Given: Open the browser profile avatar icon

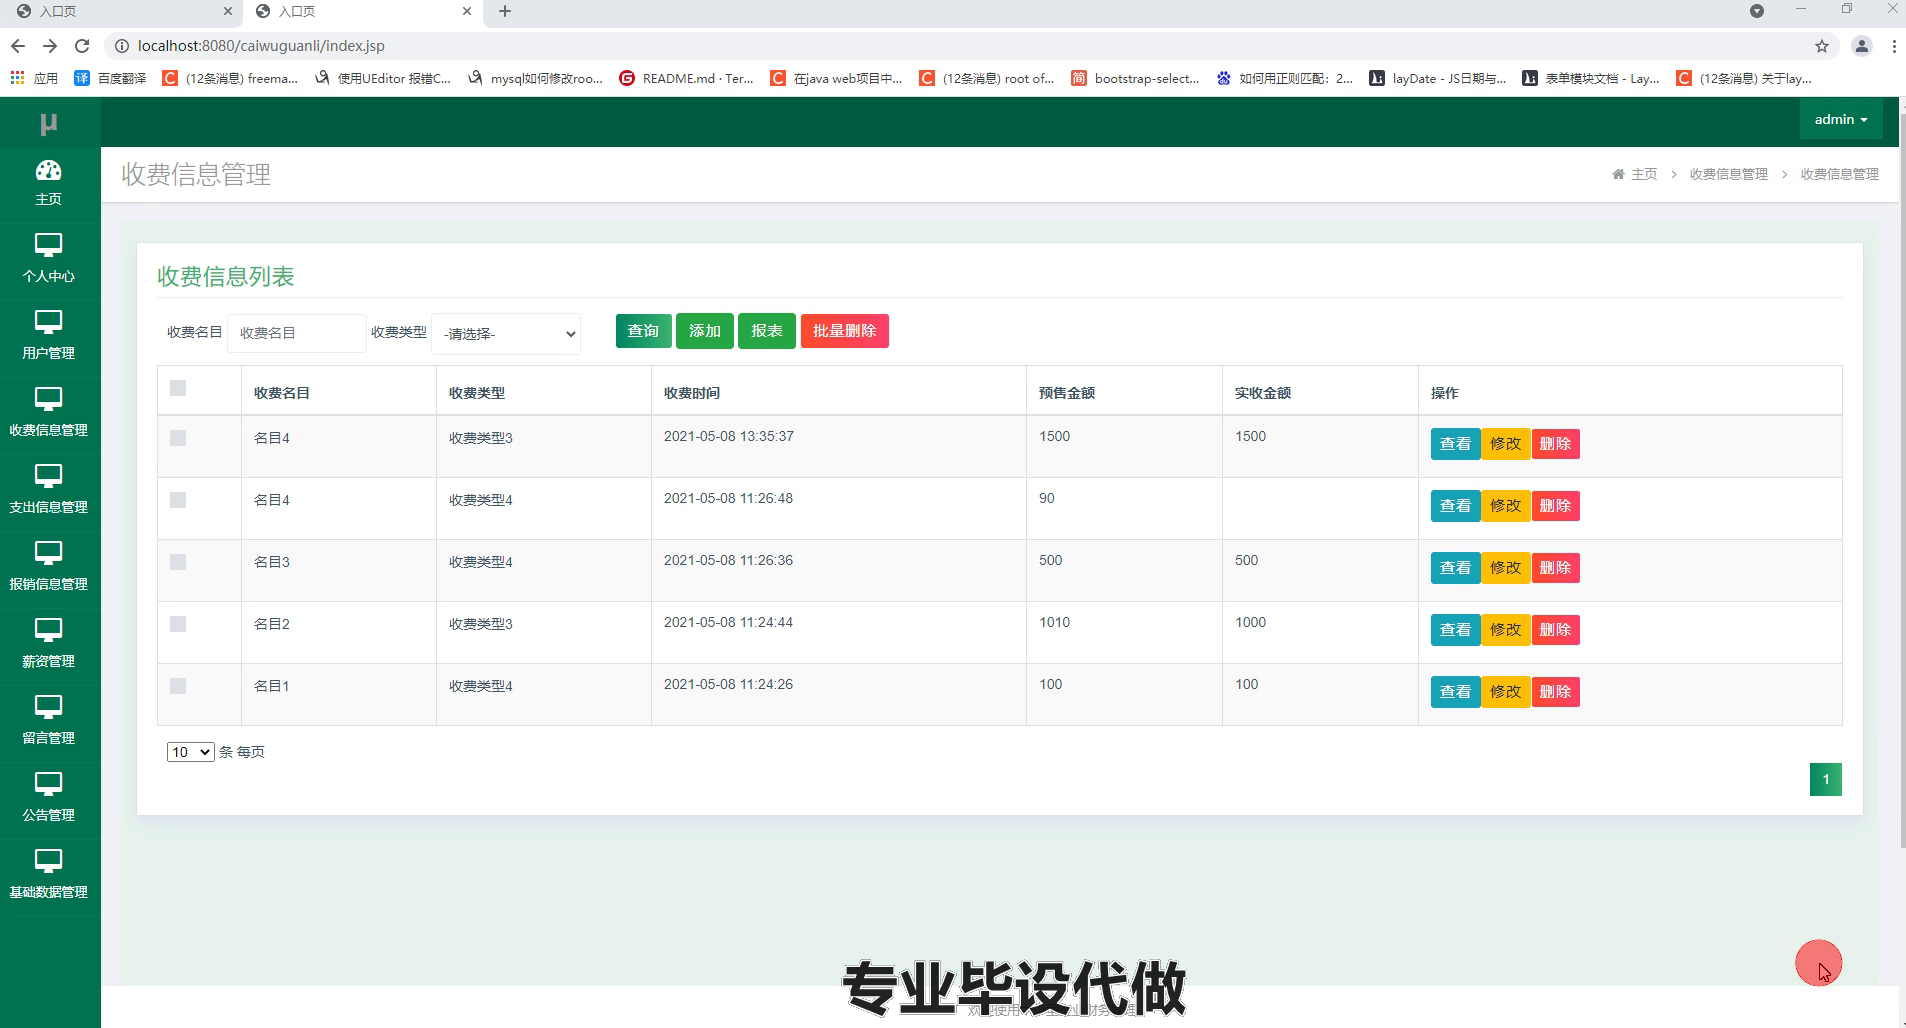Looking at the screenshot, I should 1862,46.
